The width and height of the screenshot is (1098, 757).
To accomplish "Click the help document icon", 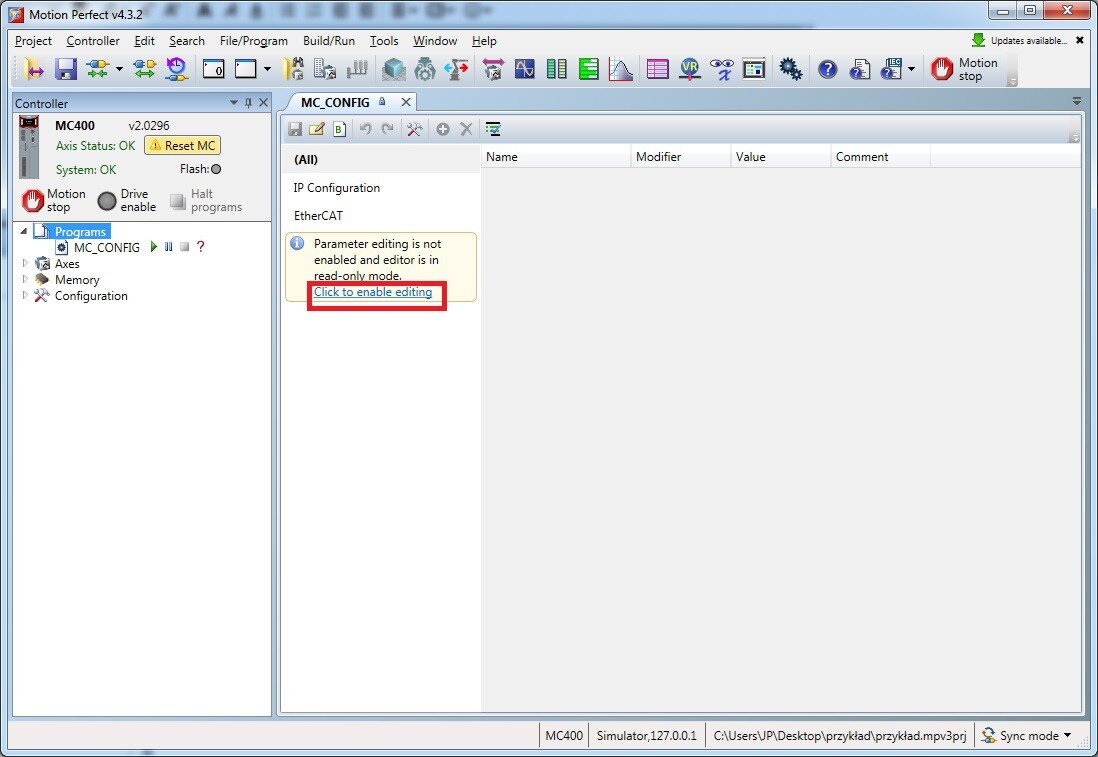I will [860, 69].
